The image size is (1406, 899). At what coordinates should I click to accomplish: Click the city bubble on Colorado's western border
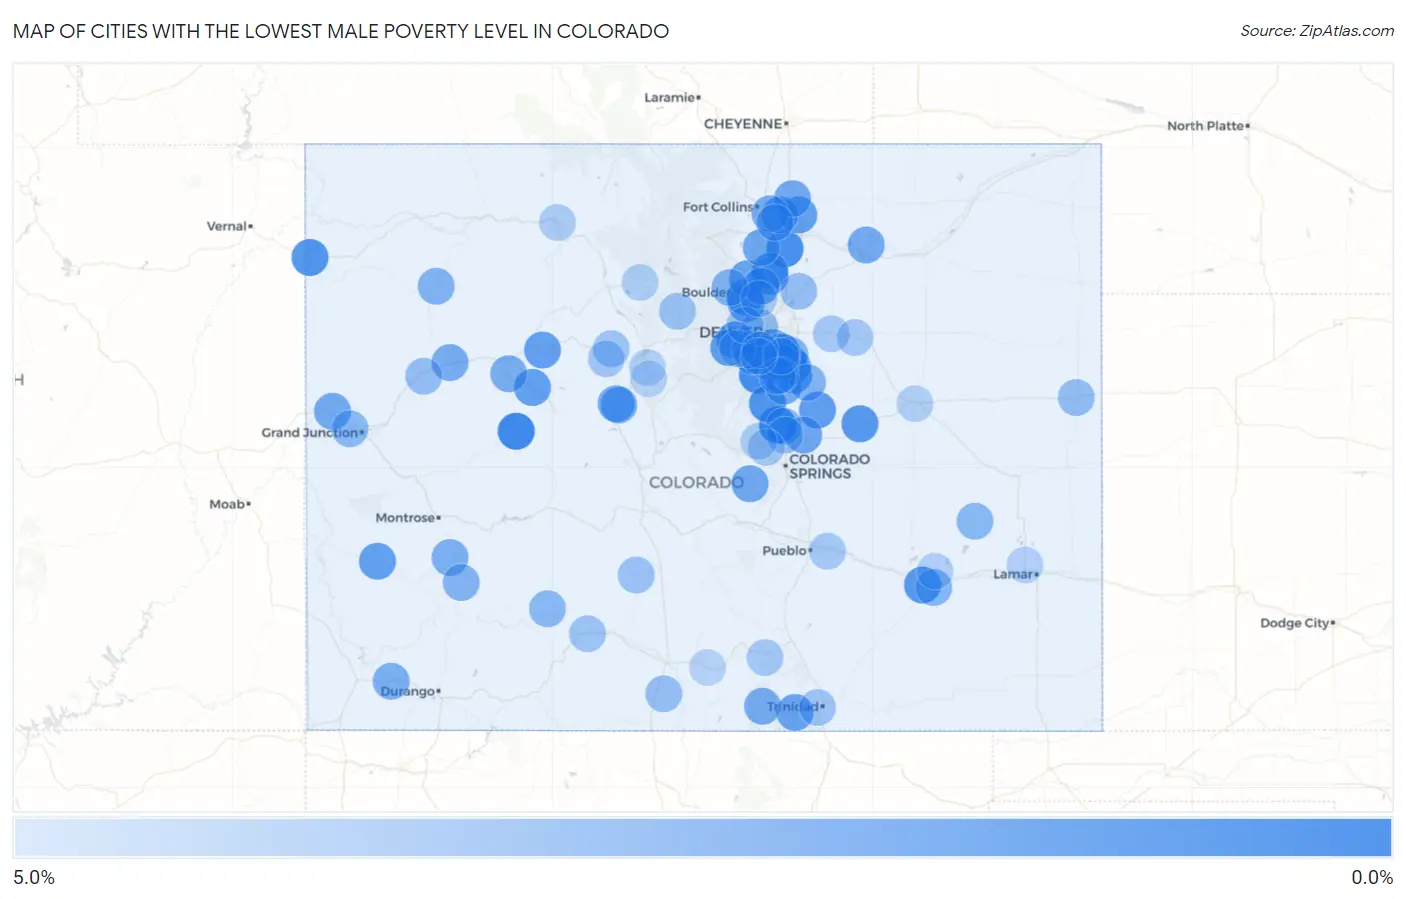(310, 257)
